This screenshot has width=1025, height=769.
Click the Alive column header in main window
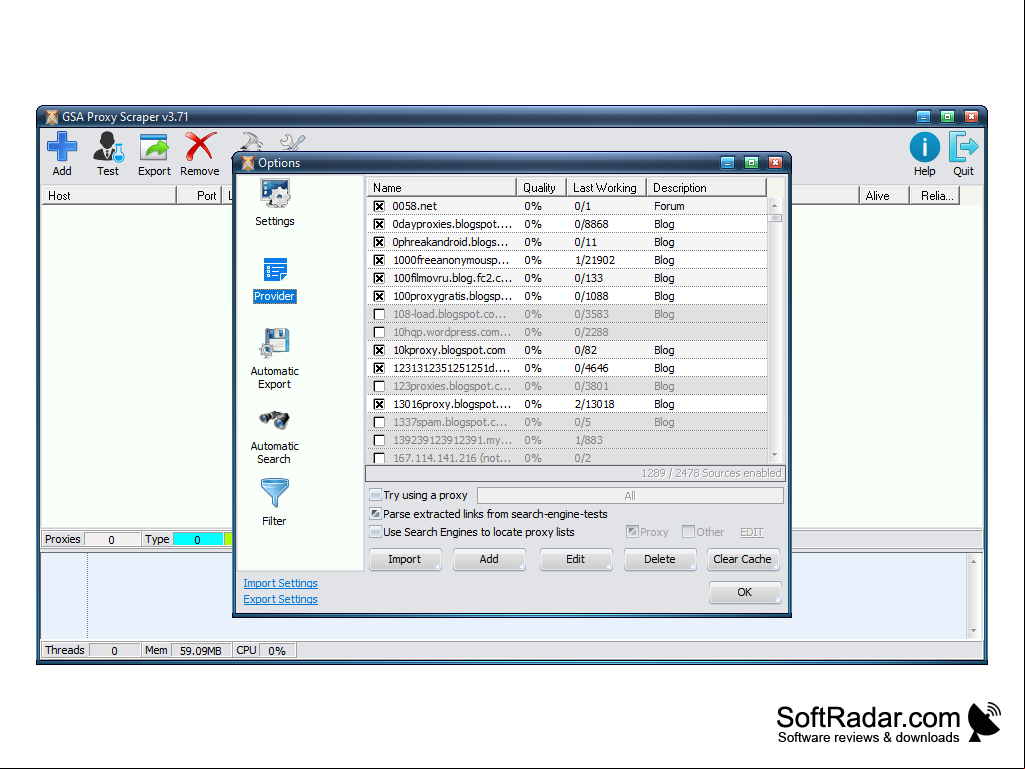click(x=884, y=196)
